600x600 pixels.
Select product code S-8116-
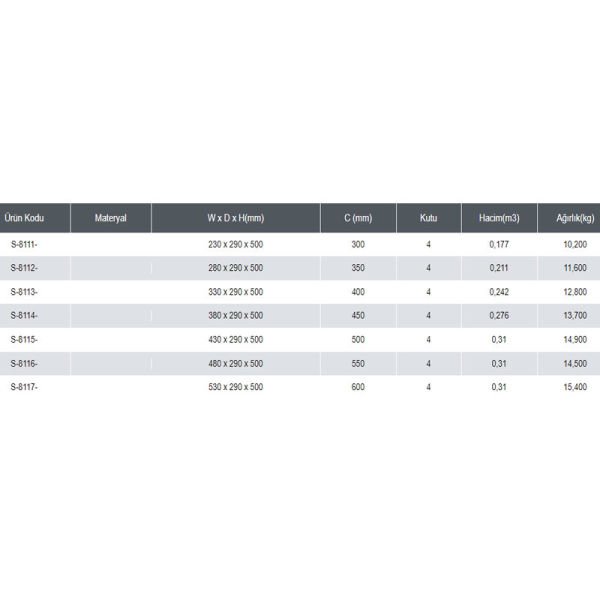[24, 364]
